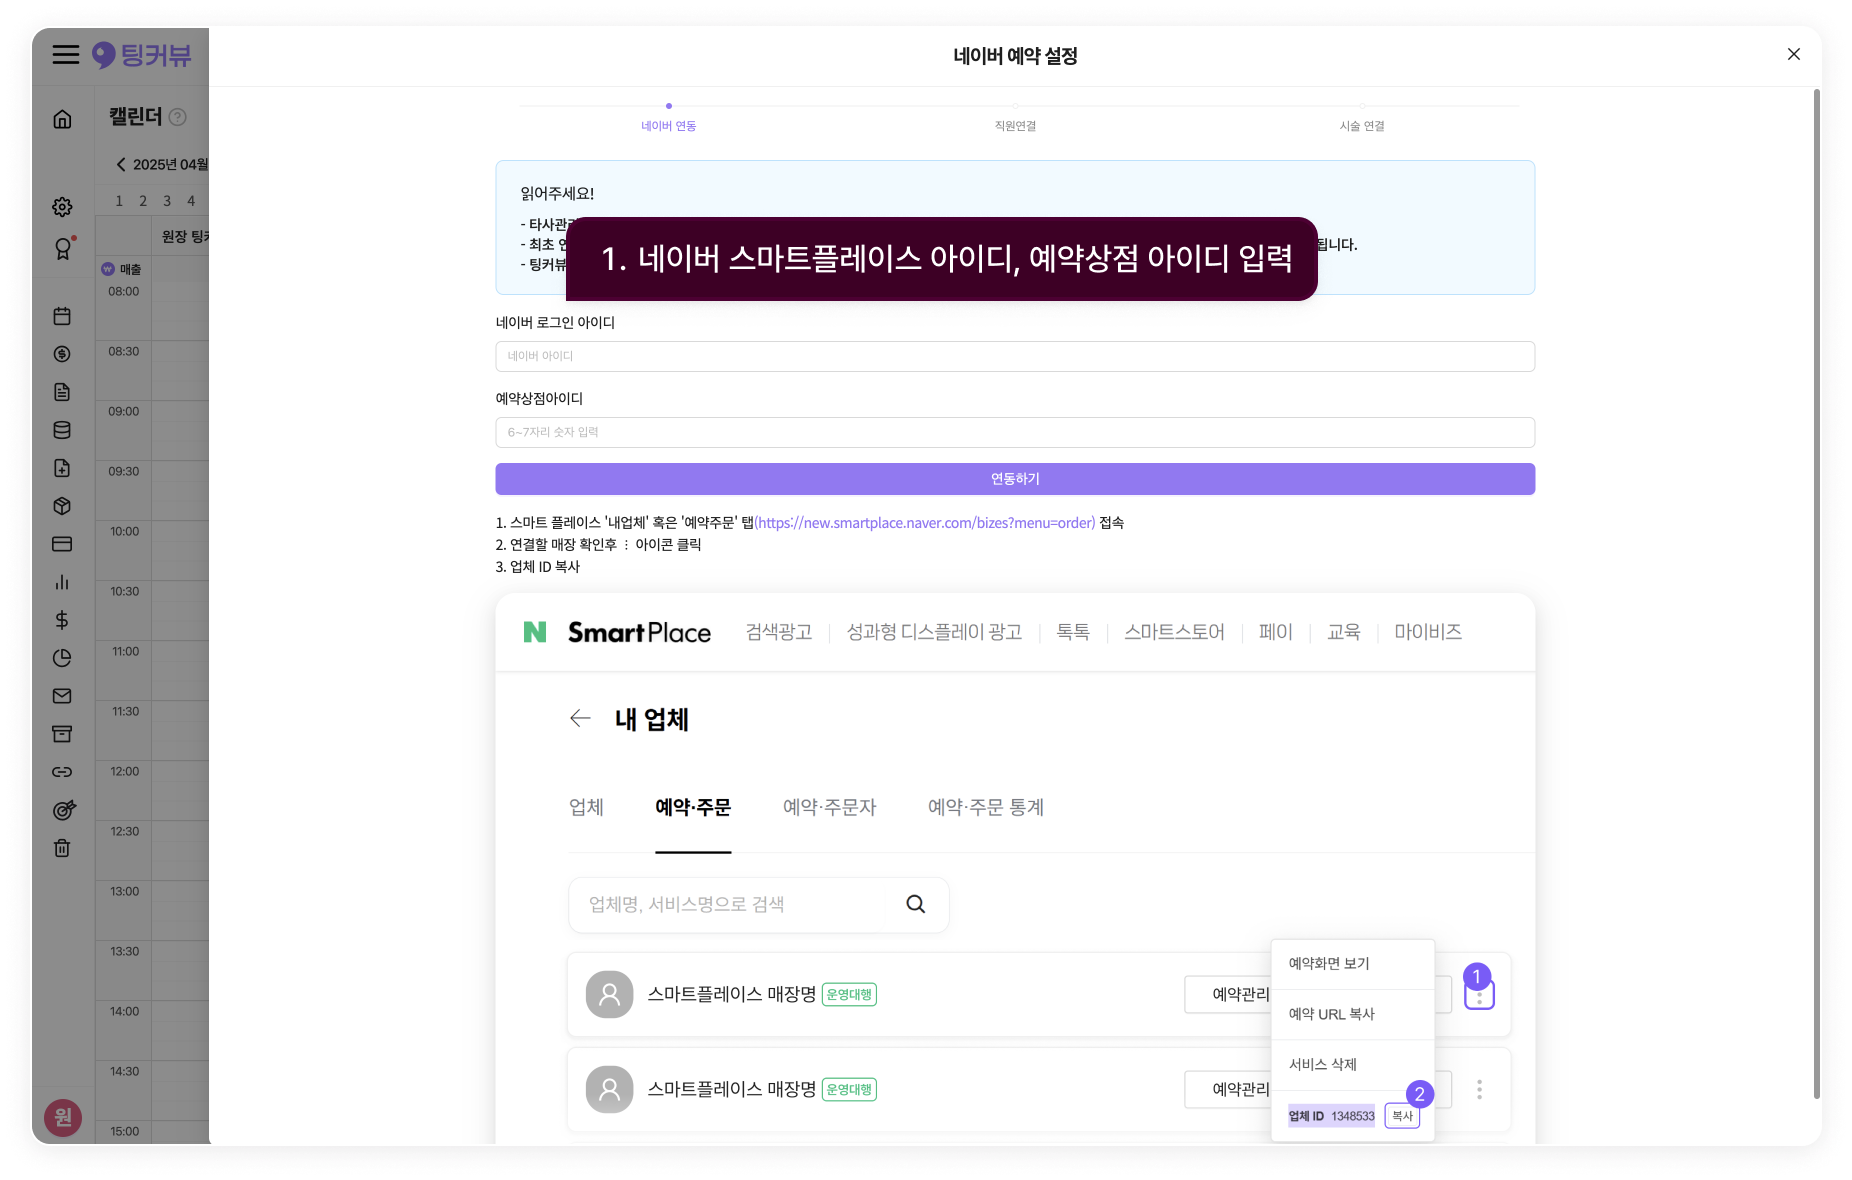Select date 3 in calendar header

[167, 201]
